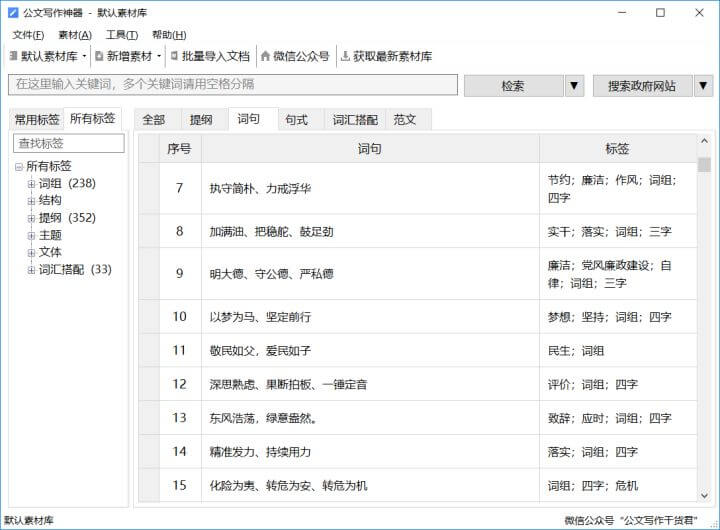Select the 主题 tag label

[x=50, y=236]
